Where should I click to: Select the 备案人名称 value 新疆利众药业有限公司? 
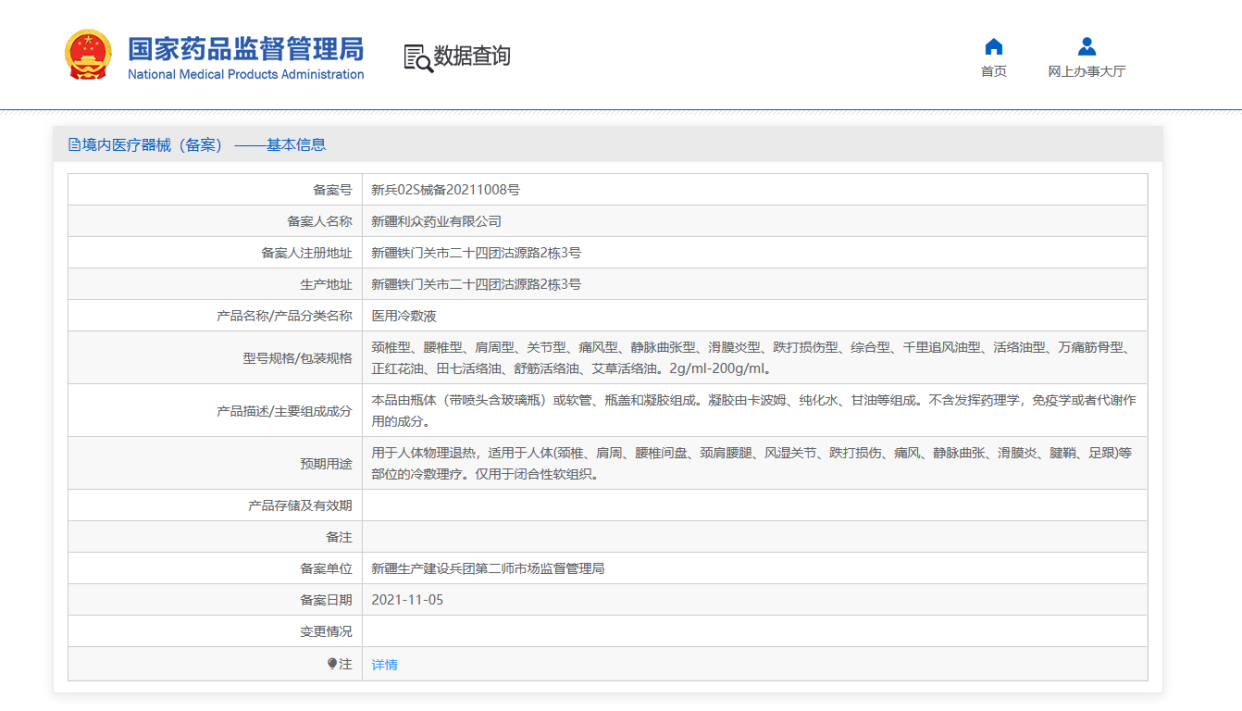pos(436,221)
